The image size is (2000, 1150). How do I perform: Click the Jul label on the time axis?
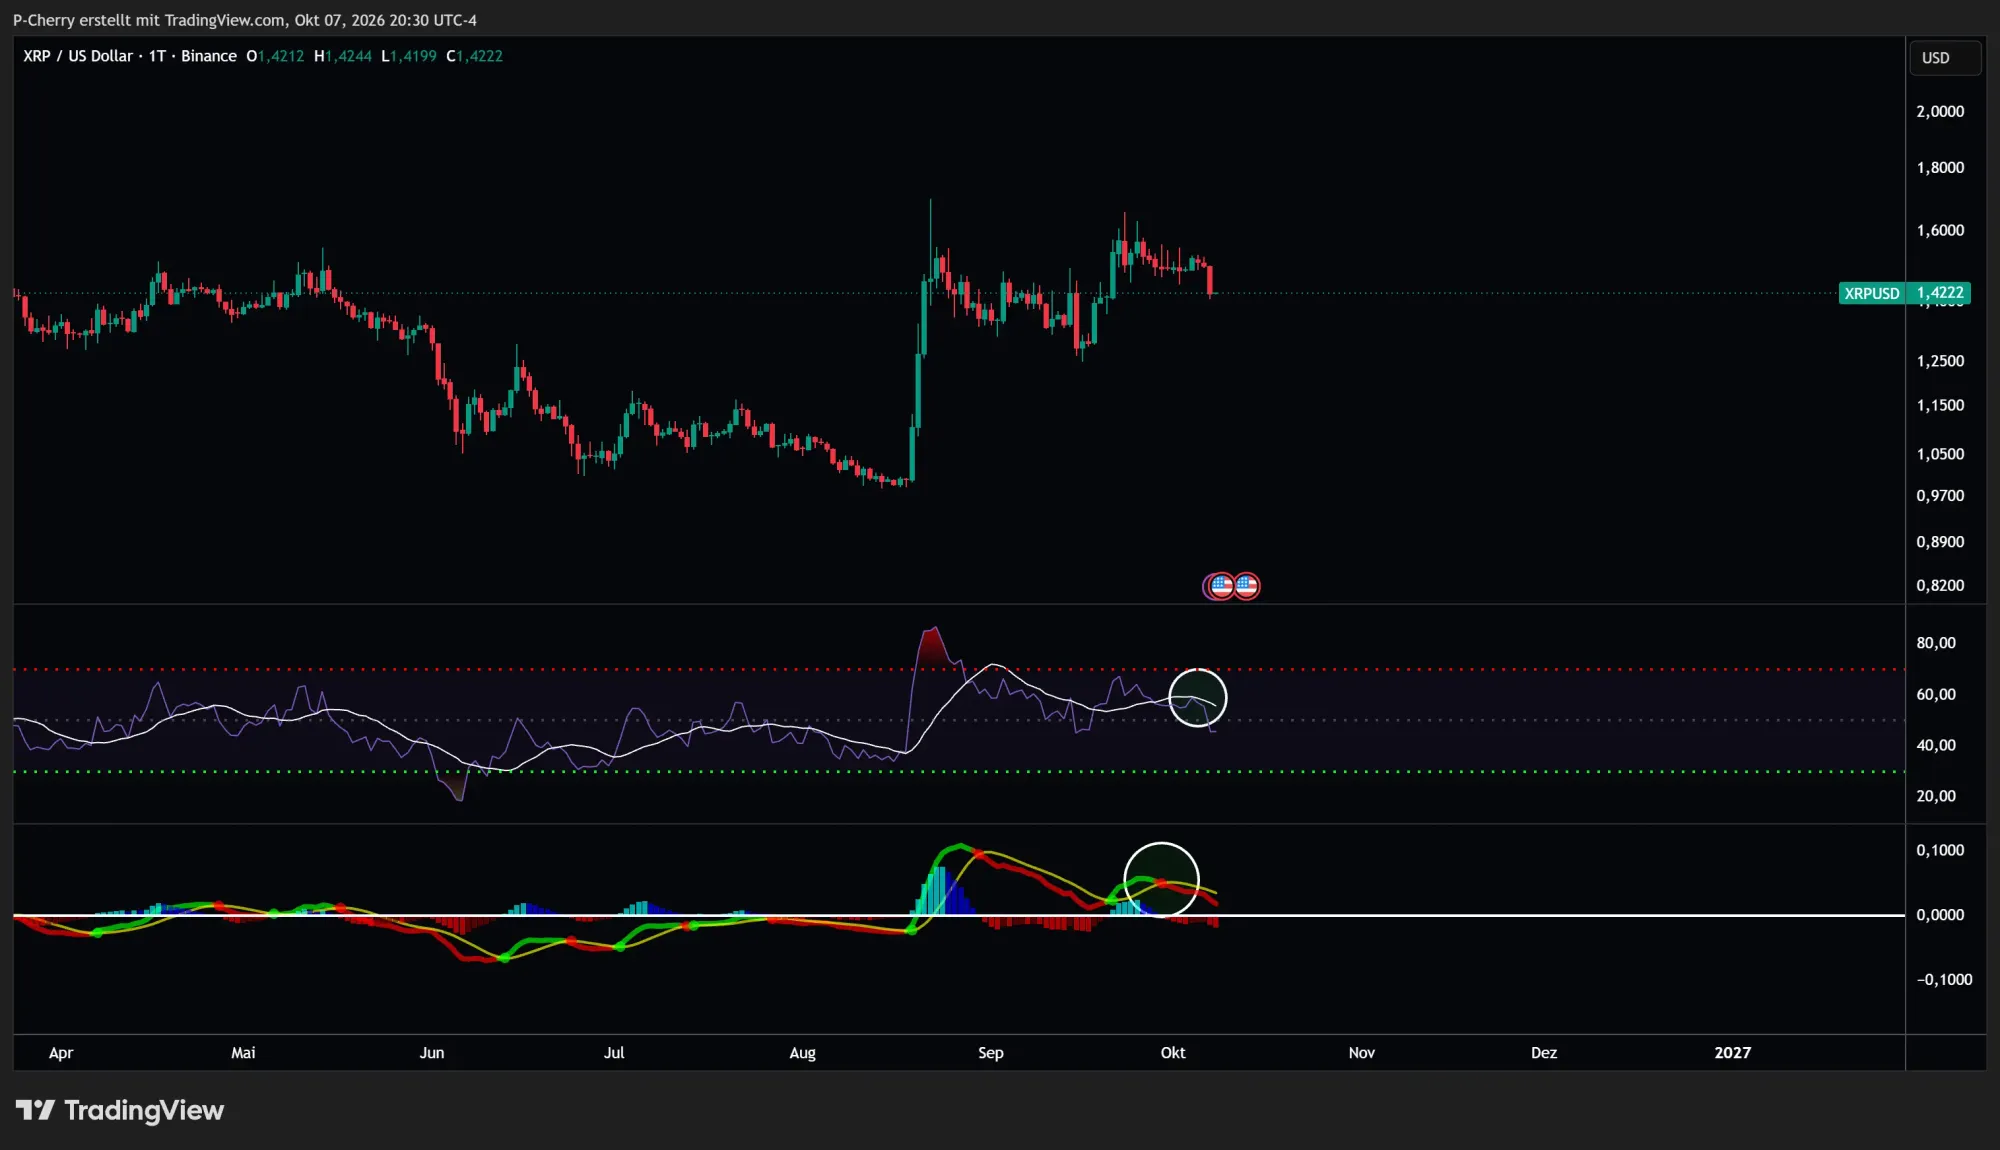coord(614,1053)
